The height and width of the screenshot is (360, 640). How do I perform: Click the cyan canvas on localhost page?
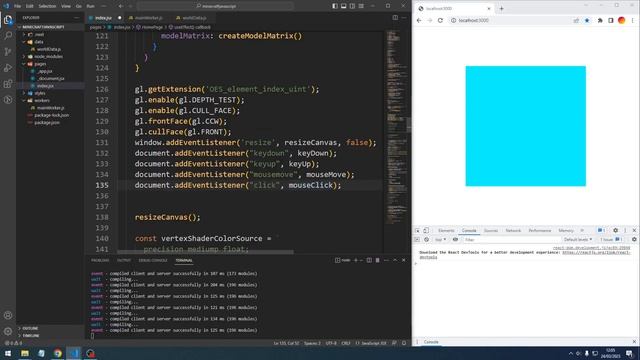(525, 126)
